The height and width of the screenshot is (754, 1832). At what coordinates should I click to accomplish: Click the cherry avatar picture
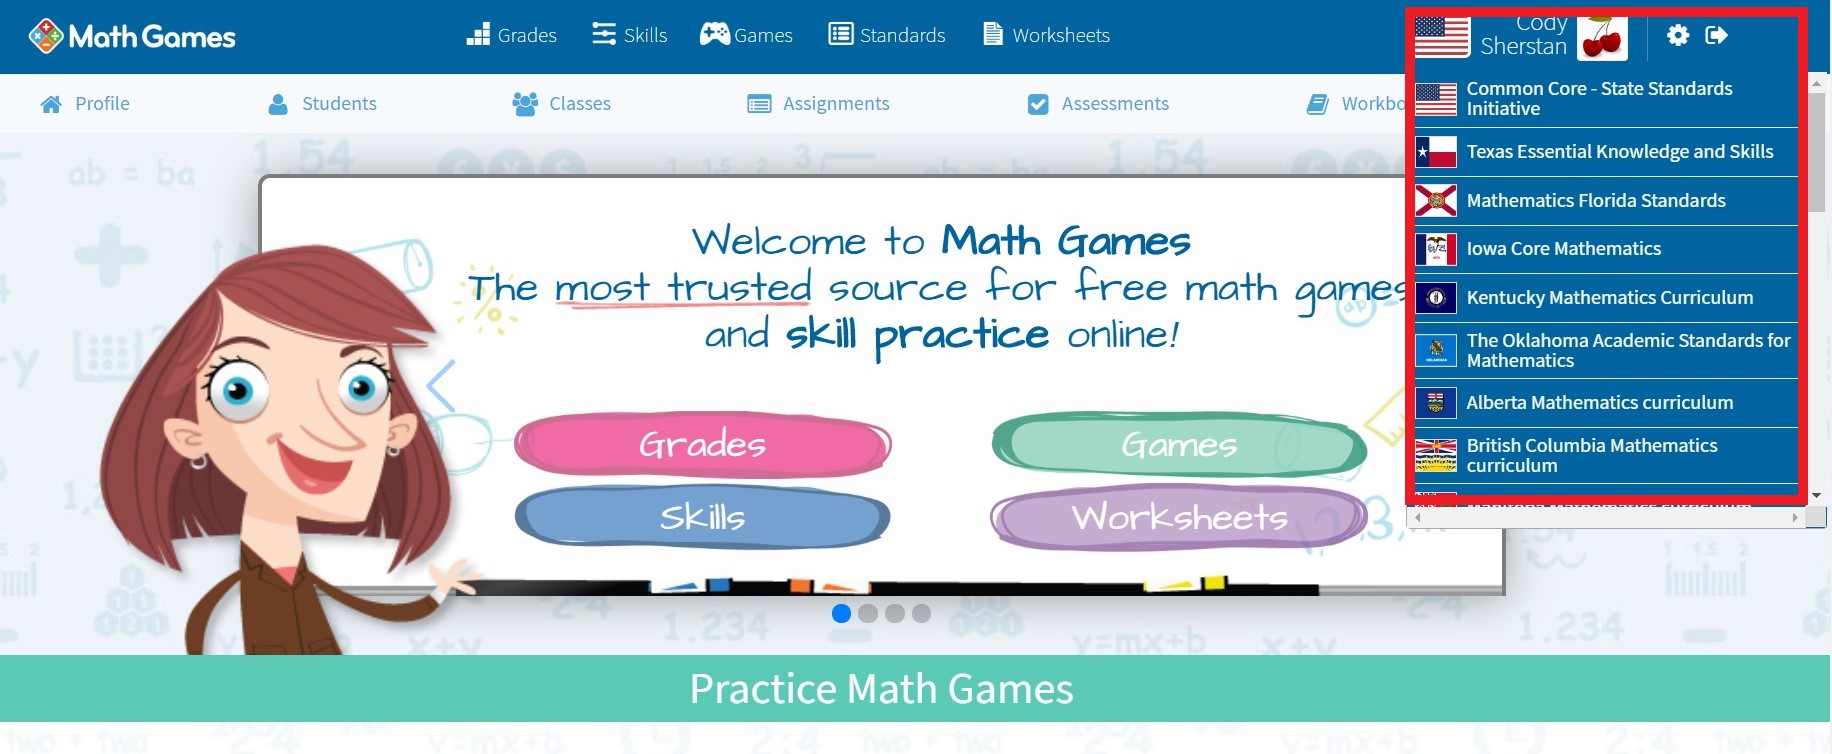coord(1602,38)
